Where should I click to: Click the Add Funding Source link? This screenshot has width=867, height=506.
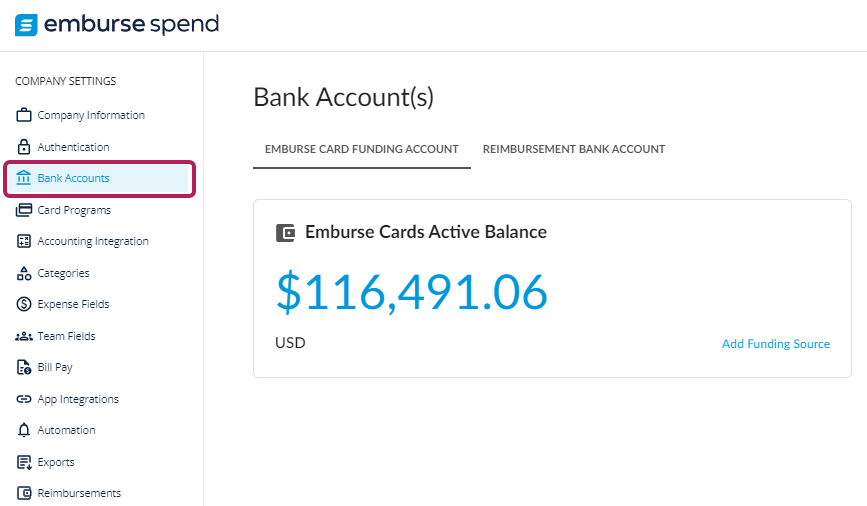(x=776, y=344)
